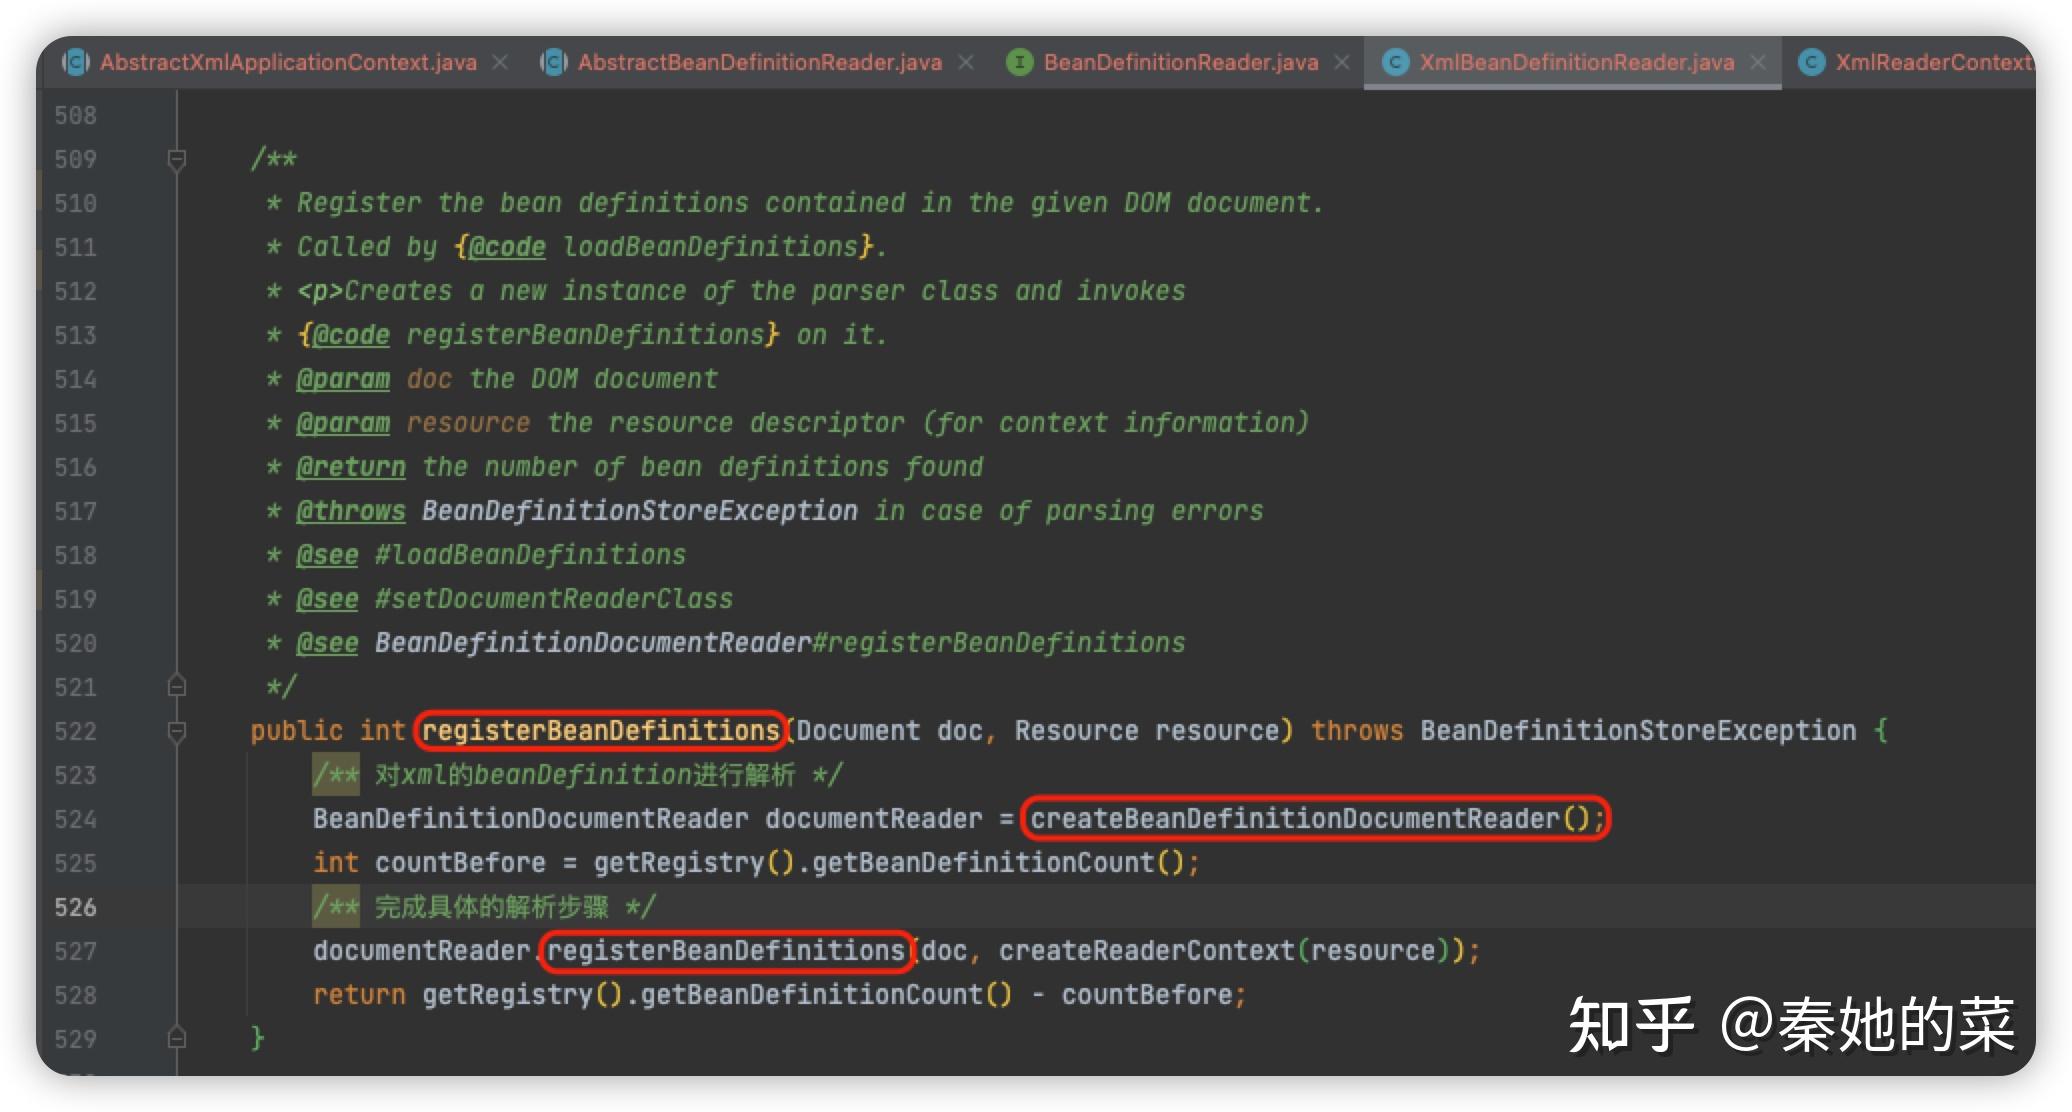Click the class icon on AbstractXmlApplicationContext.java tab

pyautogui.click(x=76, y=62)
